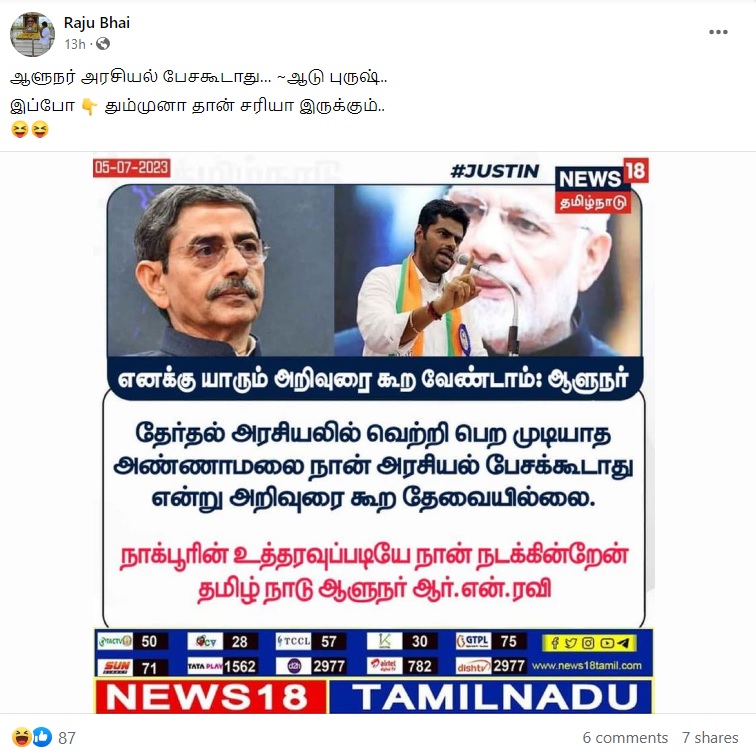Click the www.news18tamil.com web address

point(587,666)
